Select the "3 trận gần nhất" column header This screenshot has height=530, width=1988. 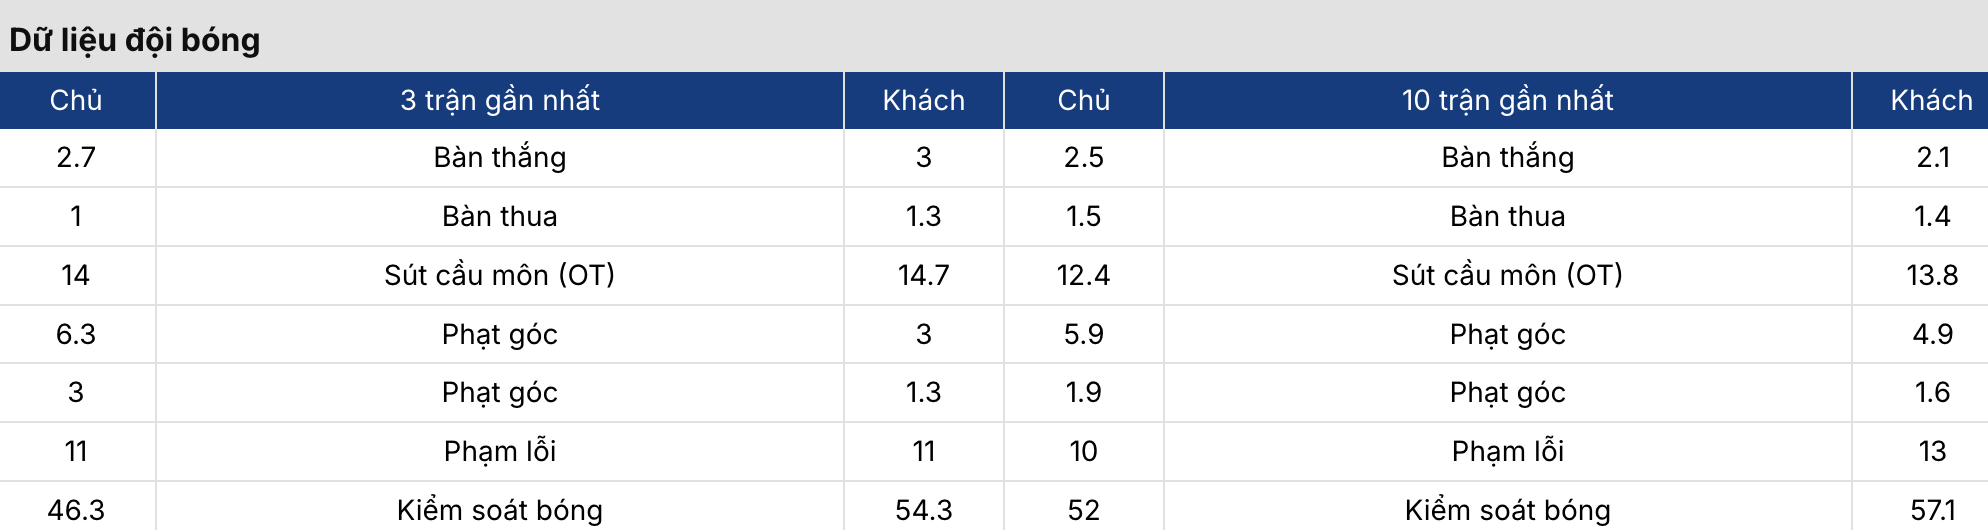click(500, 100)
